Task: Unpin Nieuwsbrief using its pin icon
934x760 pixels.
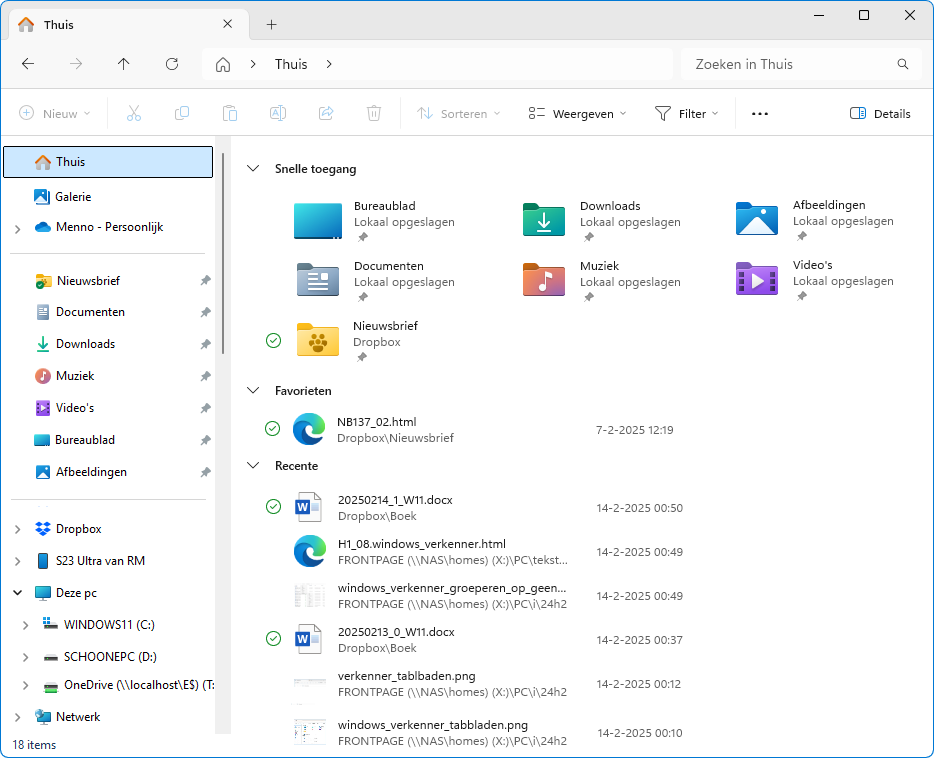Action: point(206,281)
